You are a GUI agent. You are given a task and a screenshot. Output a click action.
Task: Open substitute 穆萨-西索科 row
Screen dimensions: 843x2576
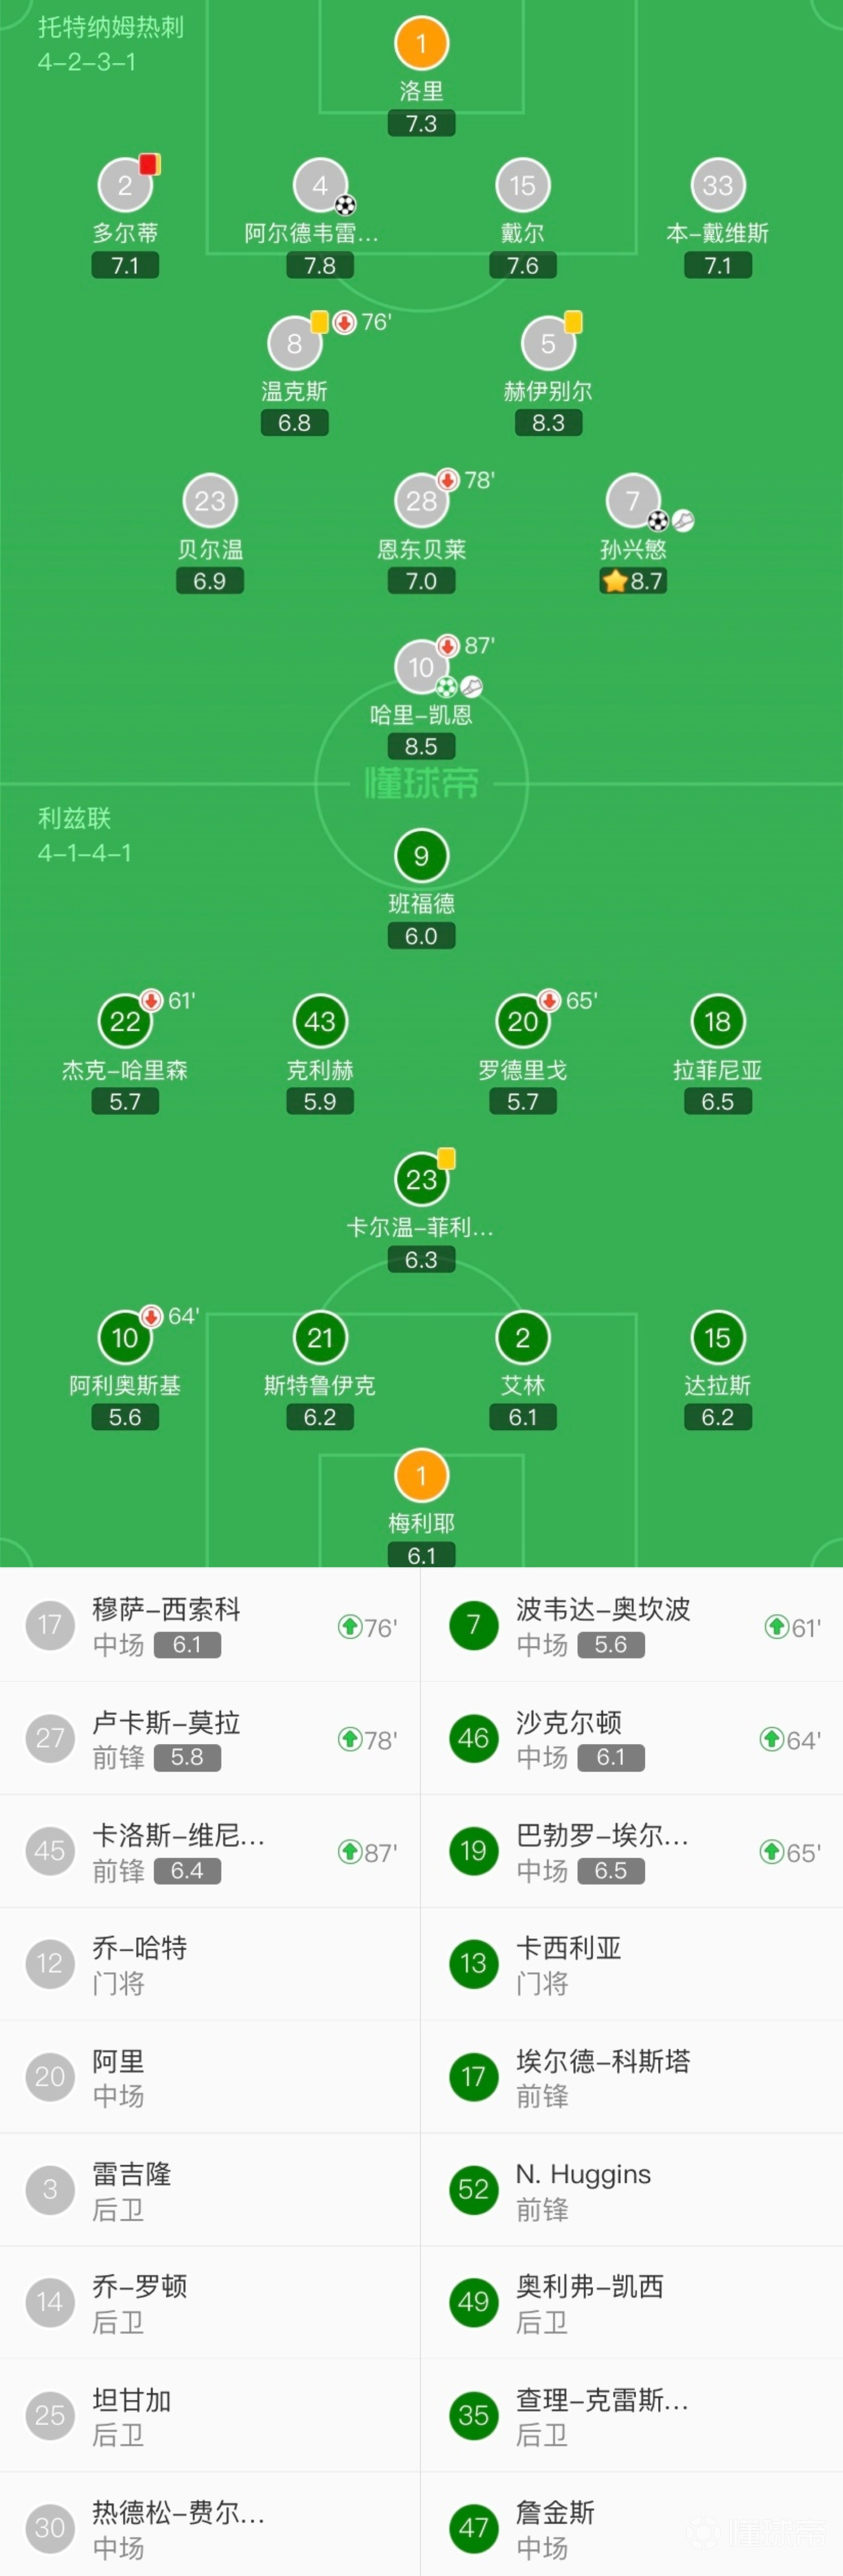pos(210,1625)
